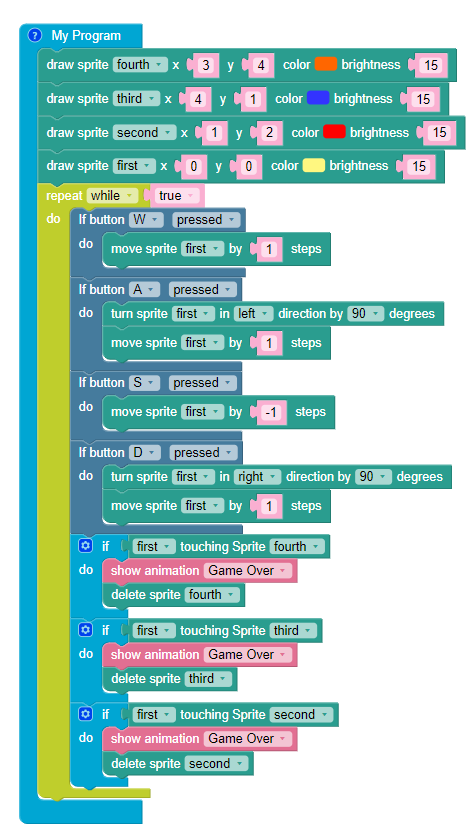Click gear icon on 'first touching Sprite fourth' if block
Screen dimensions: 468x832
click(85, 546)
